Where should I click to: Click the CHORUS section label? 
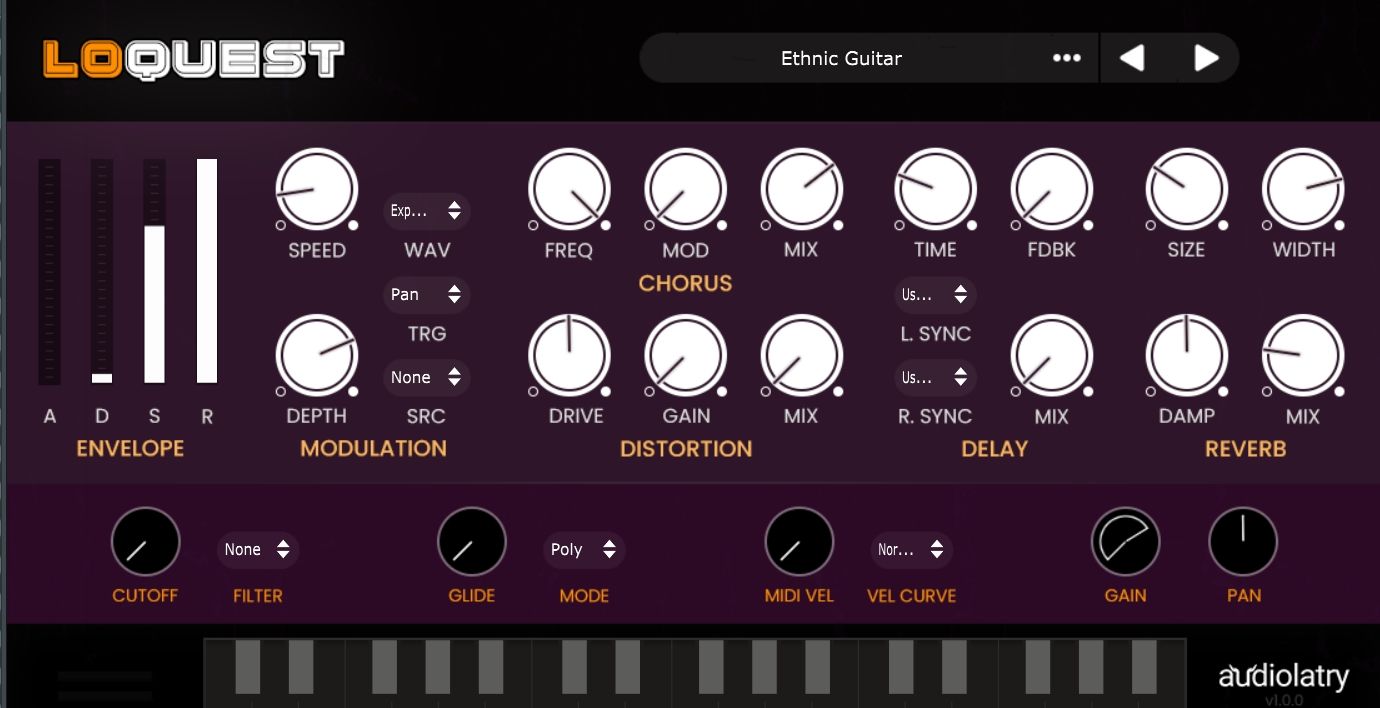pos(685,283)
